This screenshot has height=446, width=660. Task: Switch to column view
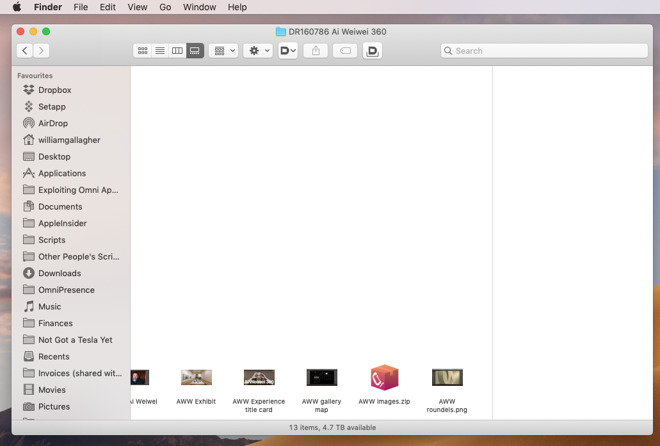(177, 51)
